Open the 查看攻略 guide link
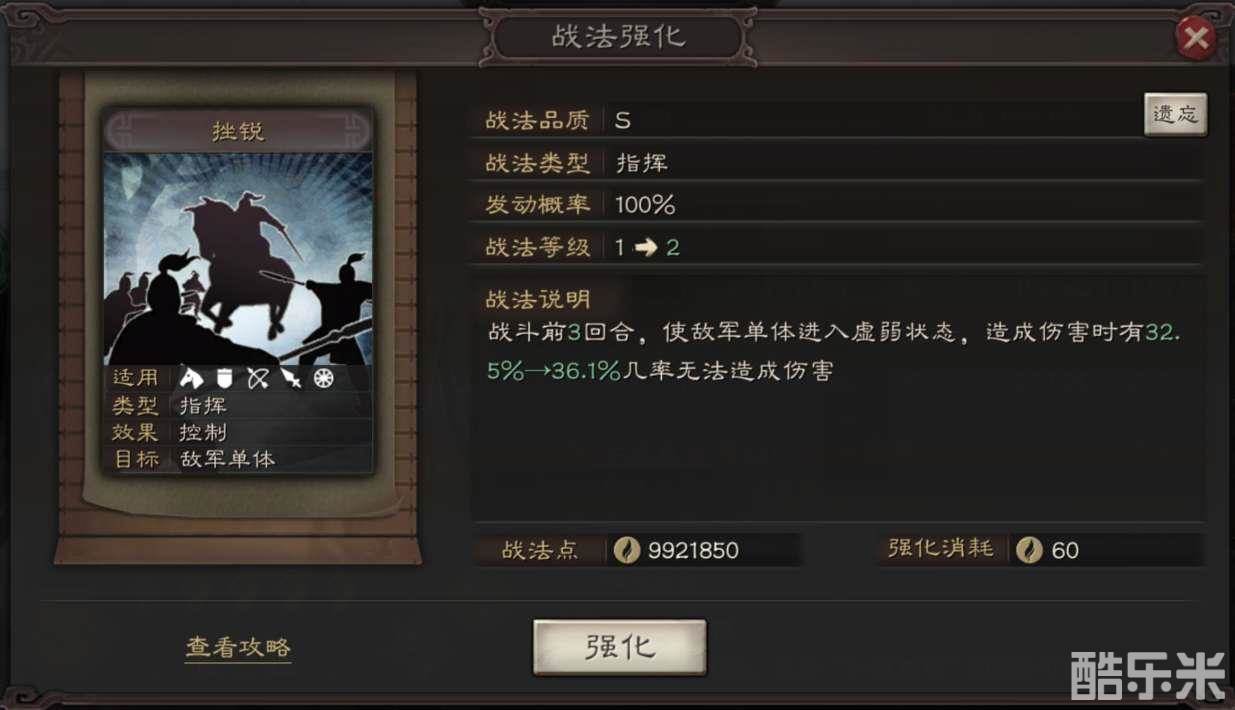The image size is (1235, 710). coord(238,648)
